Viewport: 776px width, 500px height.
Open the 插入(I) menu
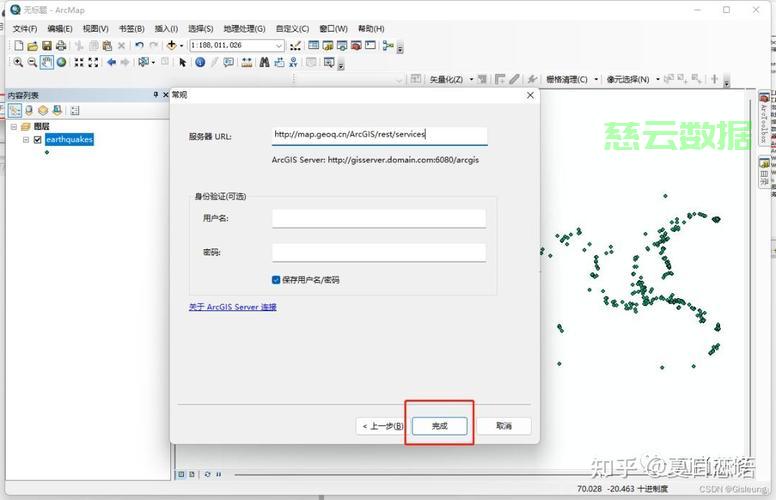coord(166,29)
